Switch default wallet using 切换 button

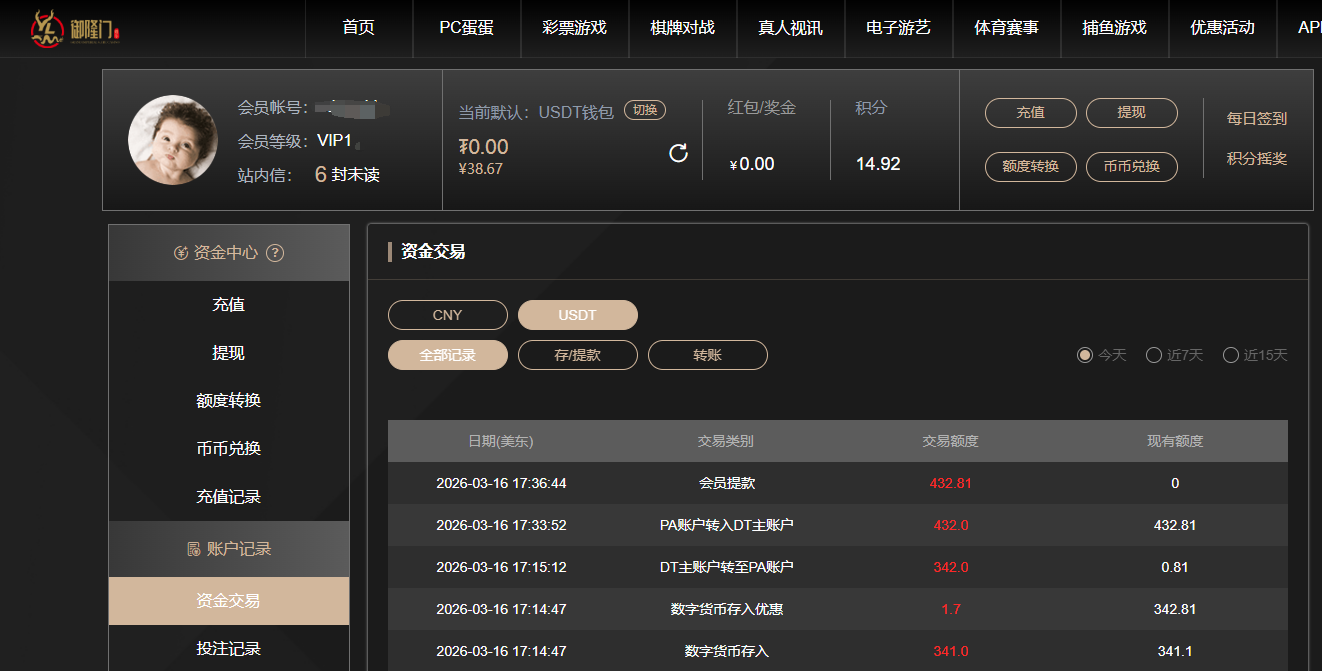tap(645, 111)
